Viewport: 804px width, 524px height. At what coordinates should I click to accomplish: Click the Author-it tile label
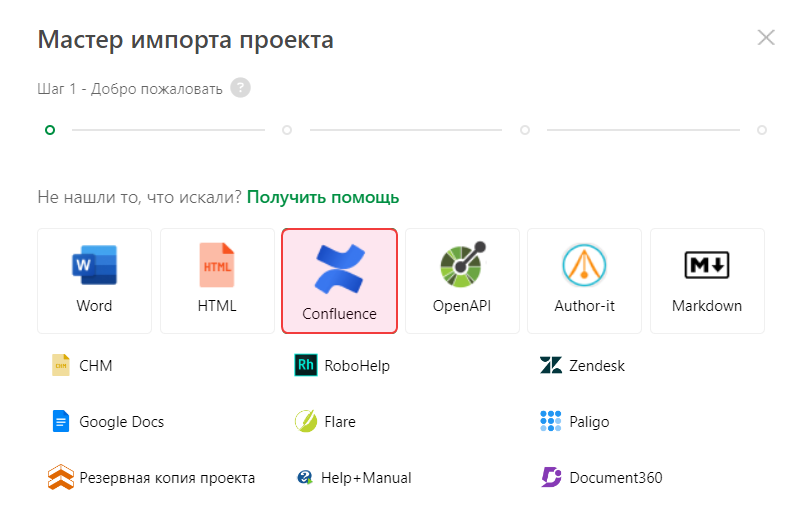(585, 306)
